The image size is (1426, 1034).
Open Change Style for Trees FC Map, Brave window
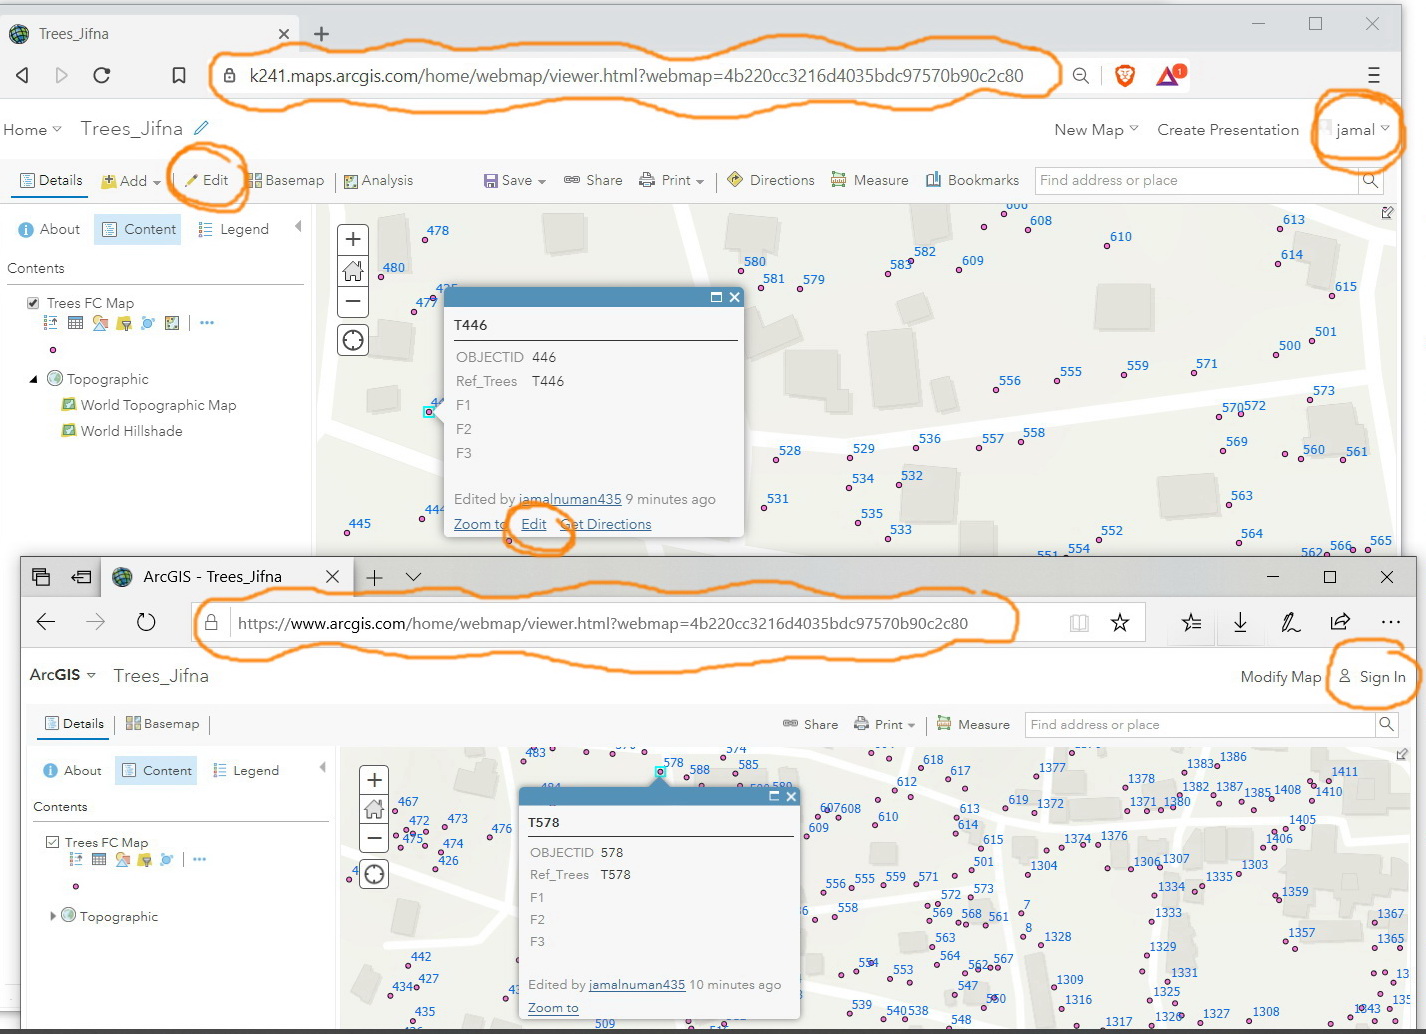tap(99, 323)
